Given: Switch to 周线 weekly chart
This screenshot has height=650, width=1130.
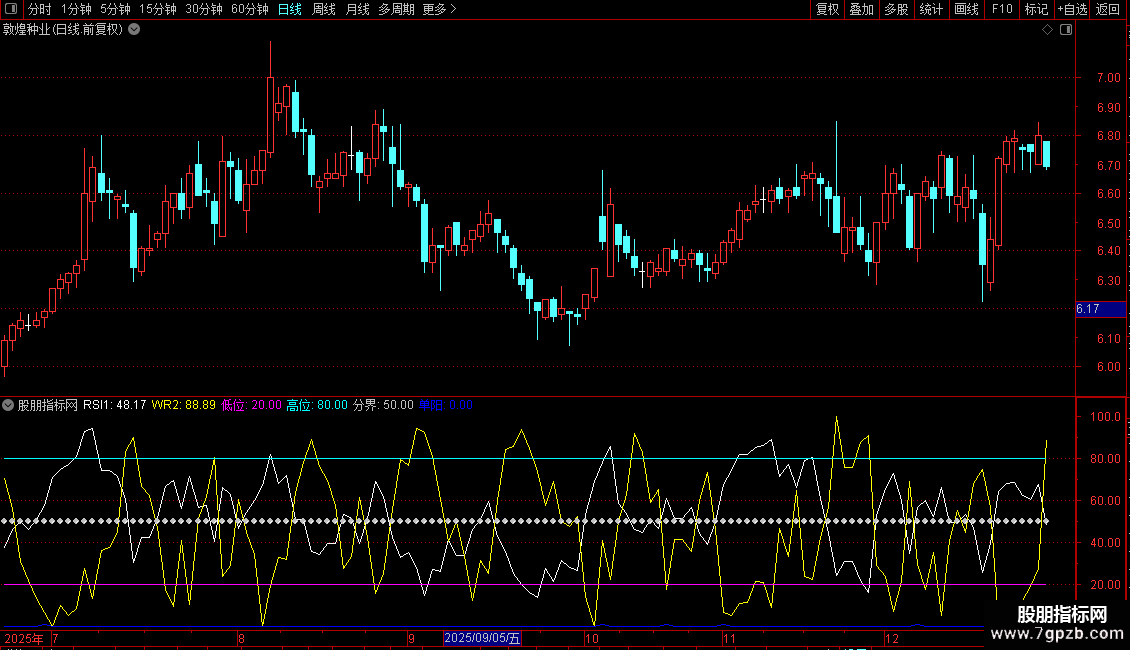Looking at the screenshot, I should pyautogui.click(x=324, y=10).
